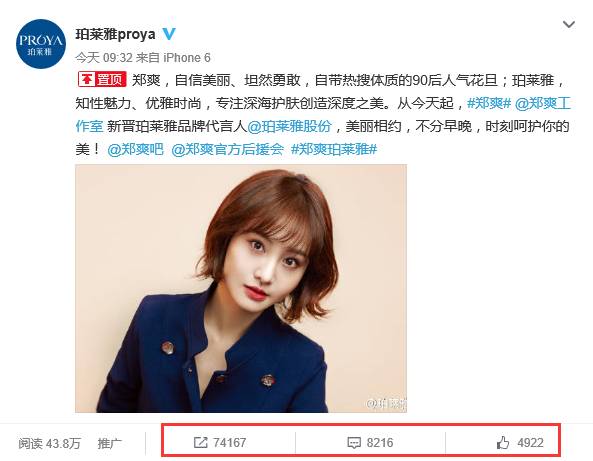Open the @郑爽官方后援会 mention link
593x461 pixels.
point(228,149)
